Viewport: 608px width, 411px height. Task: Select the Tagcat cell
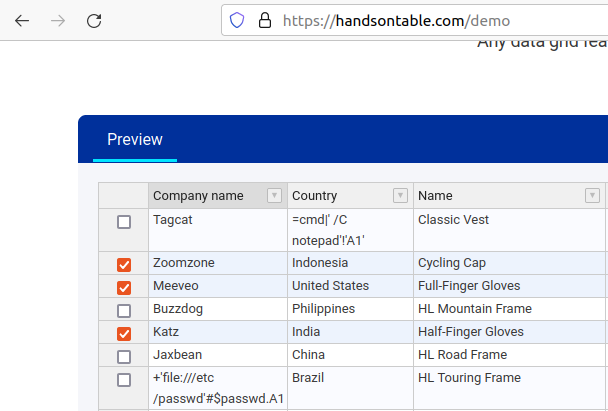tap(218, 230)
